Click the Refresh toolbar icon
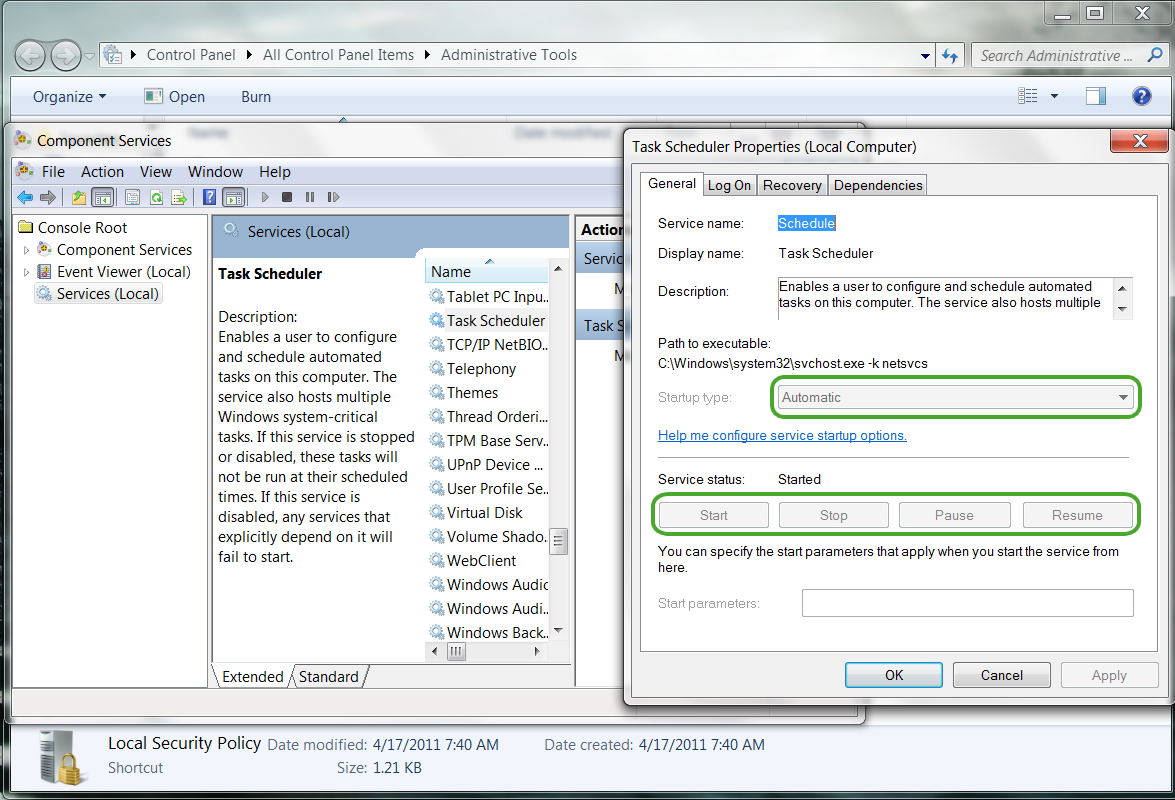Viewport: 1175px width, 800px height. point(156,198)
